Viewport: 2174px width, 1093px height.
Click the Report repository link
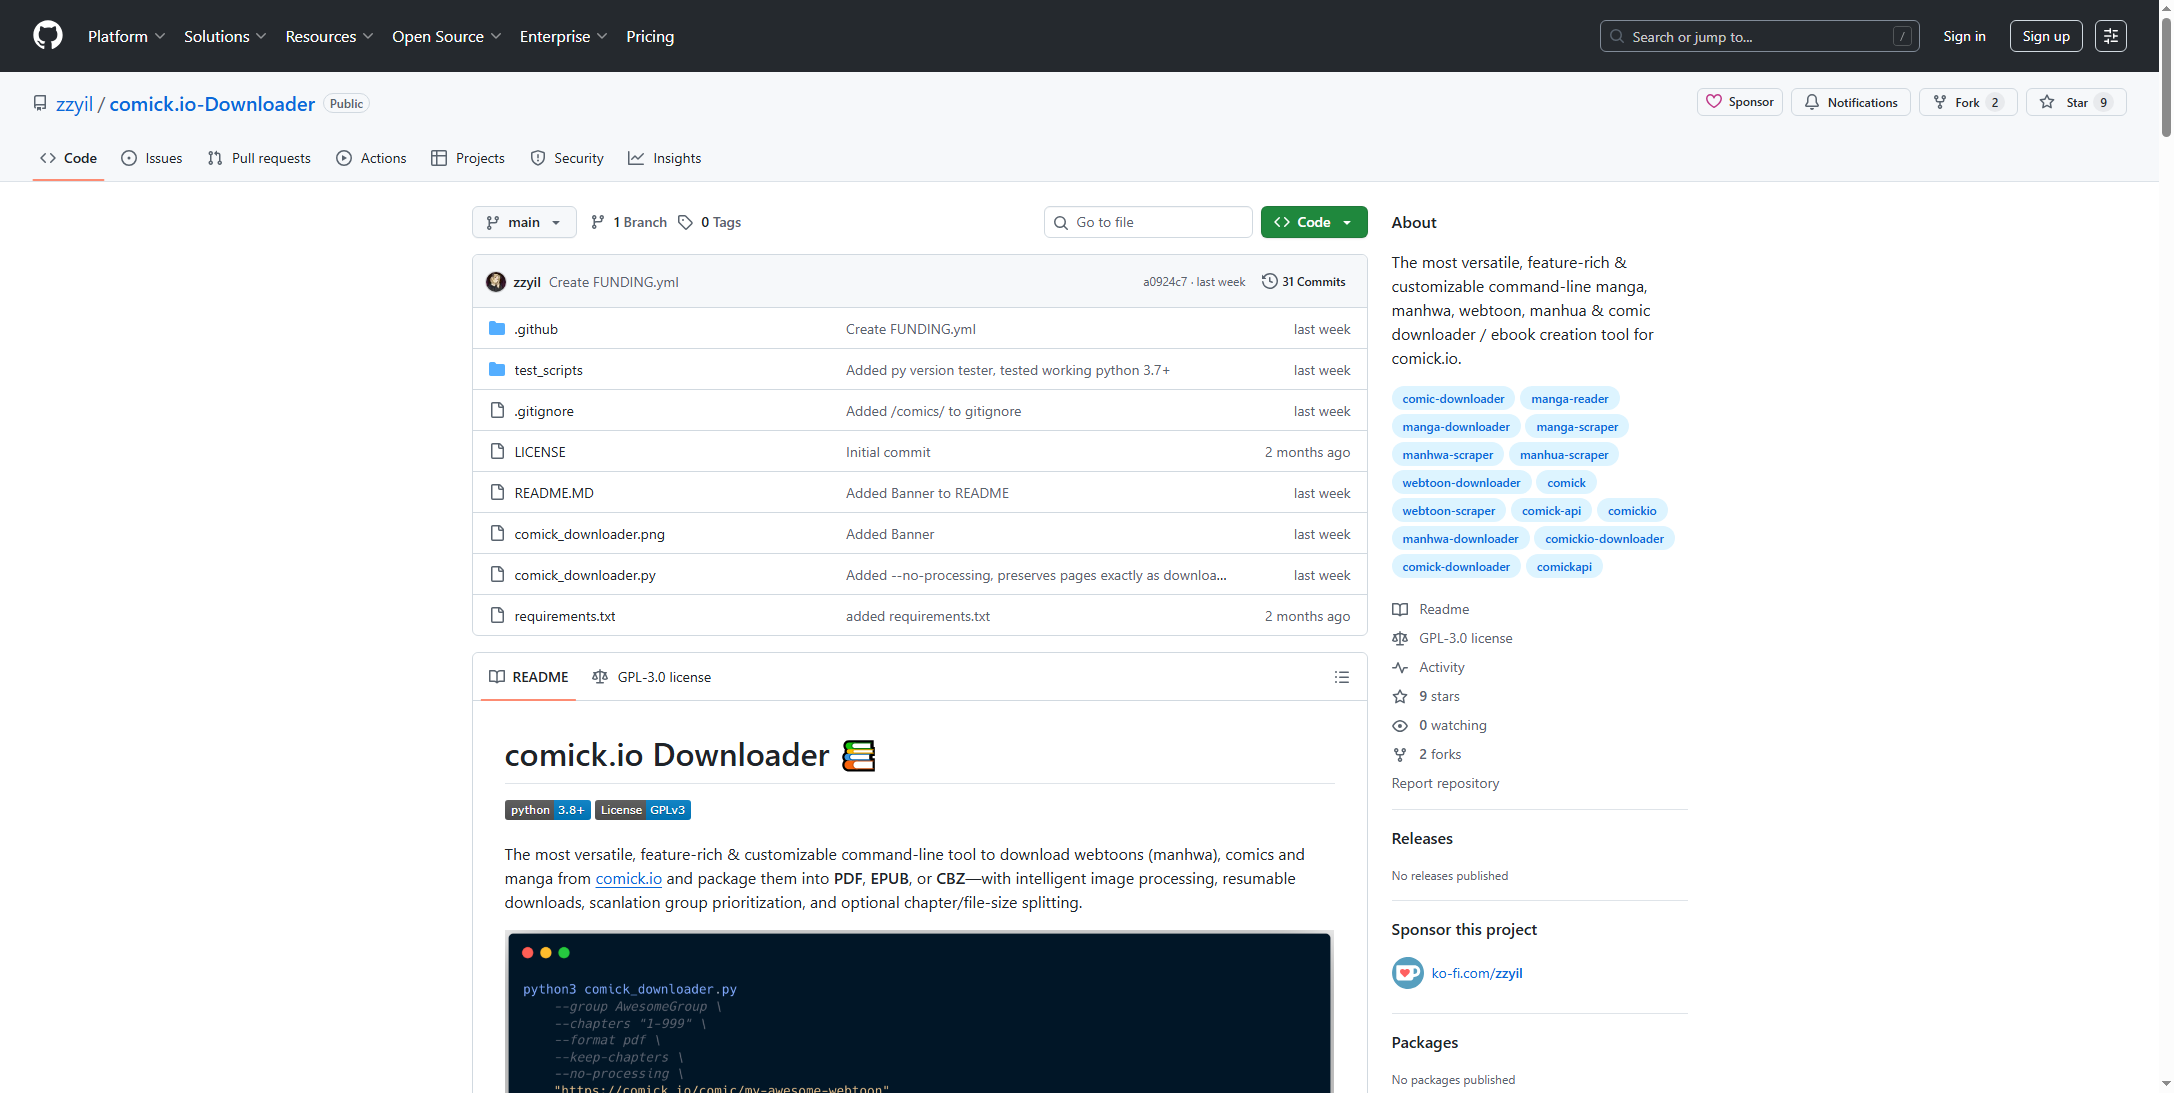[1445, 783]
